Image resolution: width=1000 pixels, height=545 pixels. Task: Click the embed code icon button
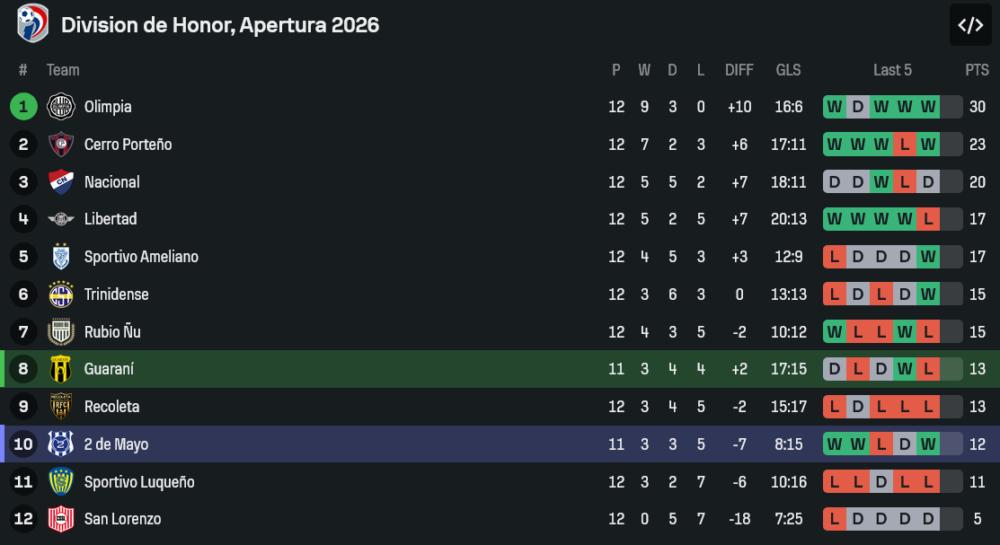point(970,25)
